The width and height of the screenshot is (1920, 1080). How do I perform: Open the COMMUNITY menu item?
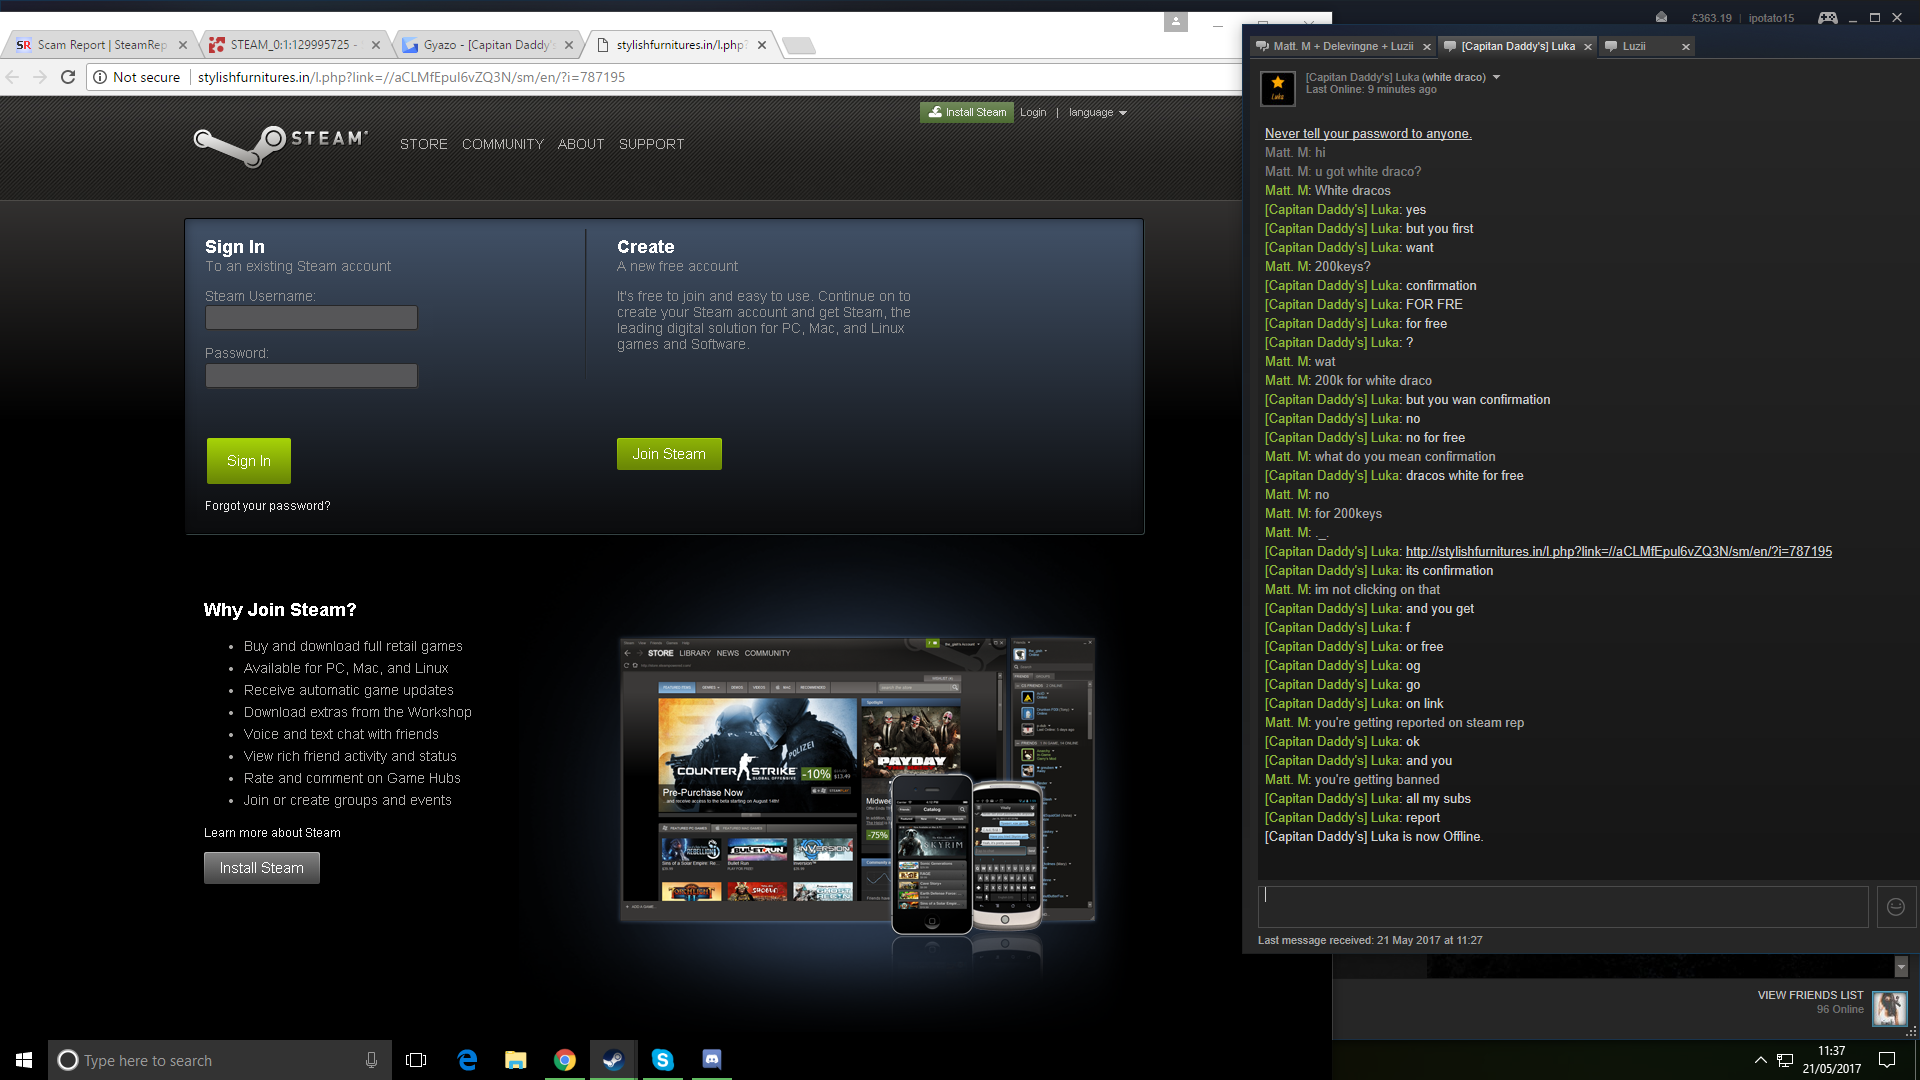pos(502,144)
